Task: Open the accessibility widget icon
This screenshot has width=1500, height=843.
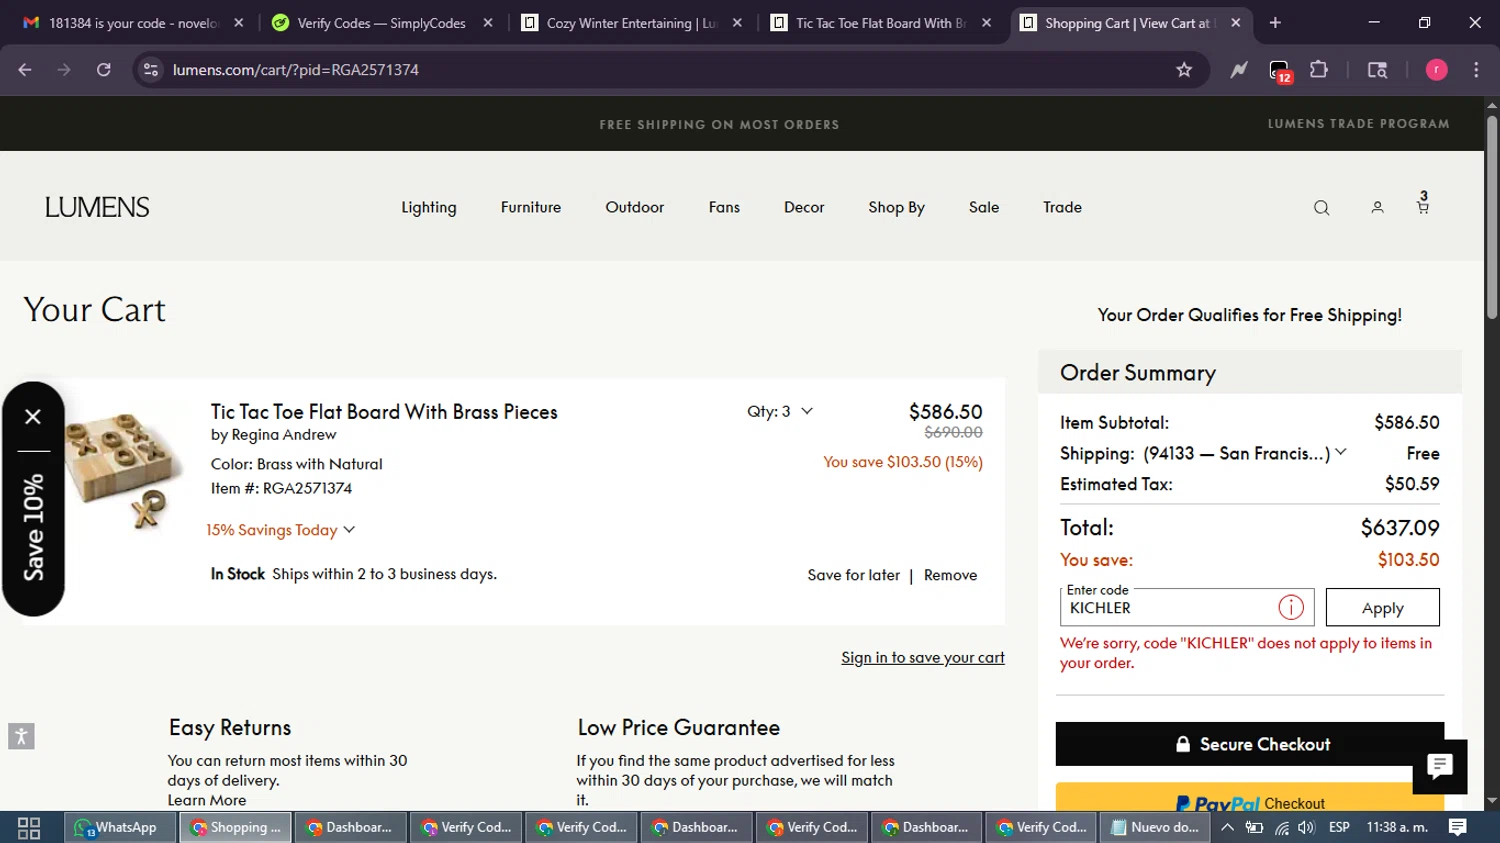Action: point(21,737)
